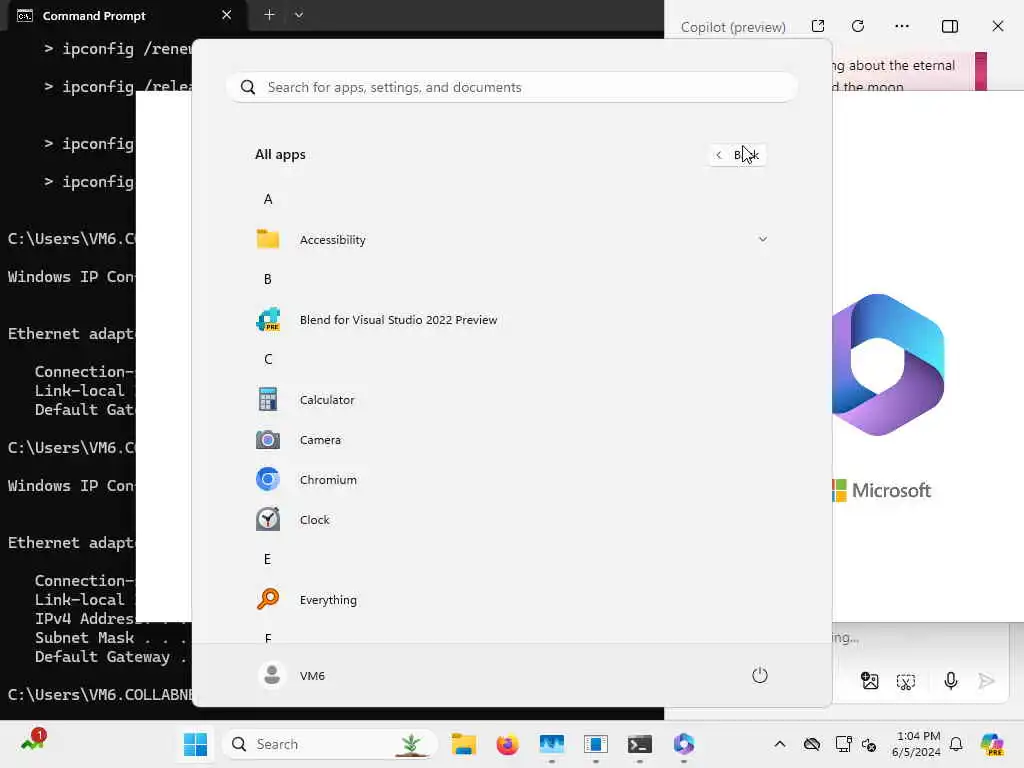Open the notifications bell

coord(956,744)
